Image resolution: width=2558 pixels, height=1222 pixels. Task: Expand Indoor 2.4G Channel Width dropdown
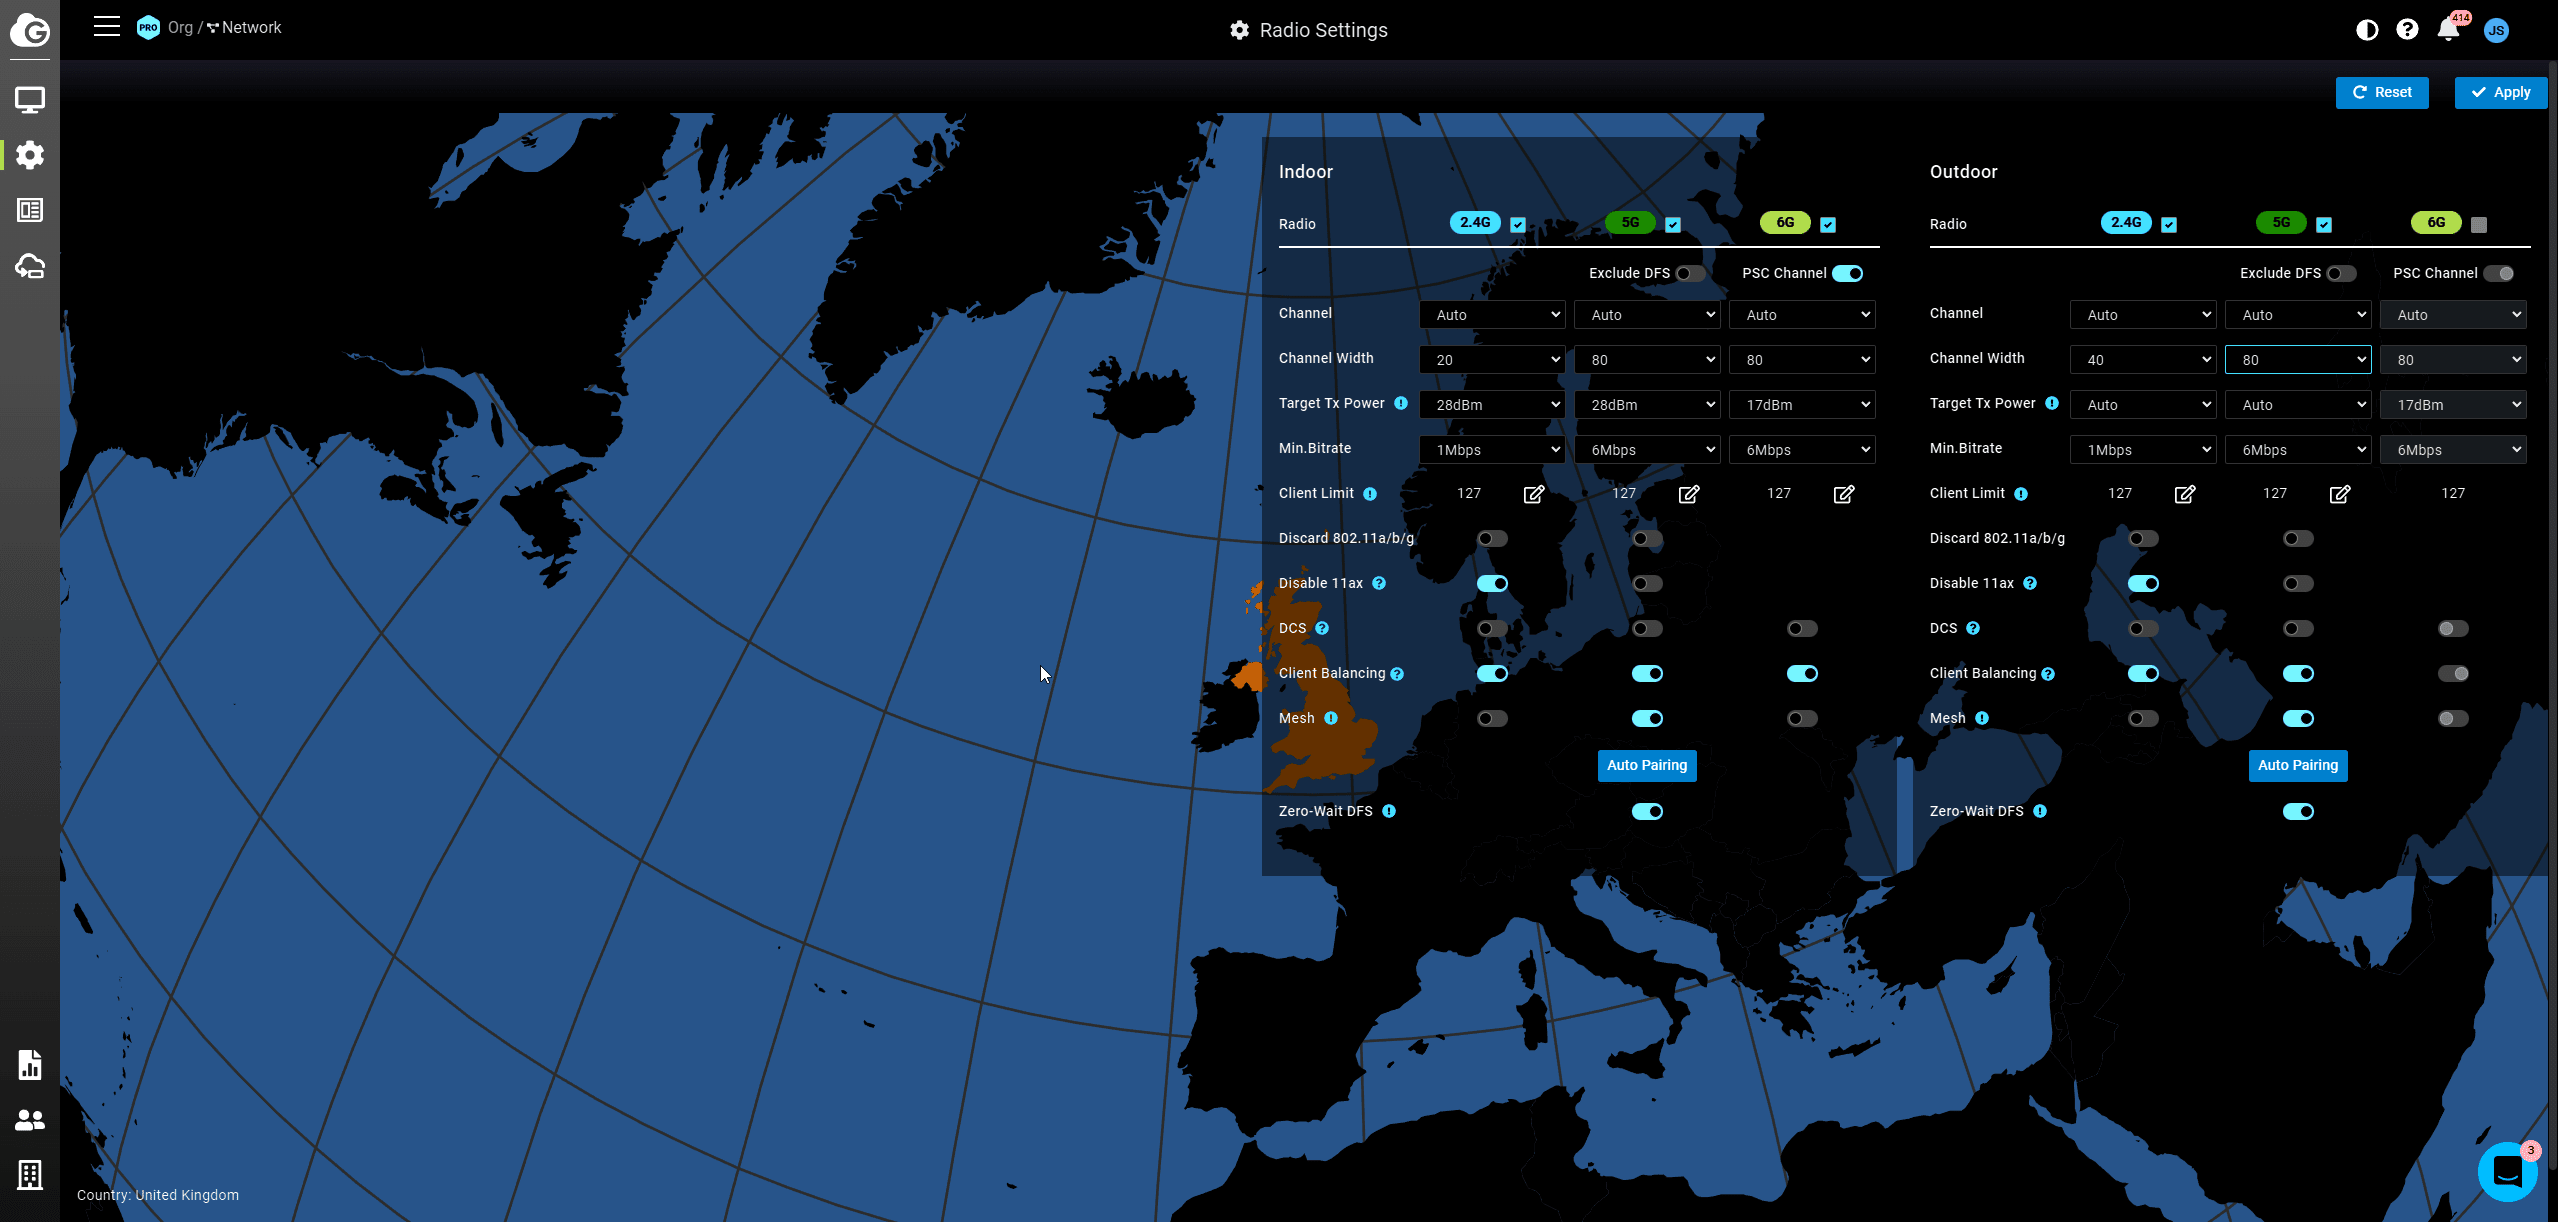click(1492, 360)
